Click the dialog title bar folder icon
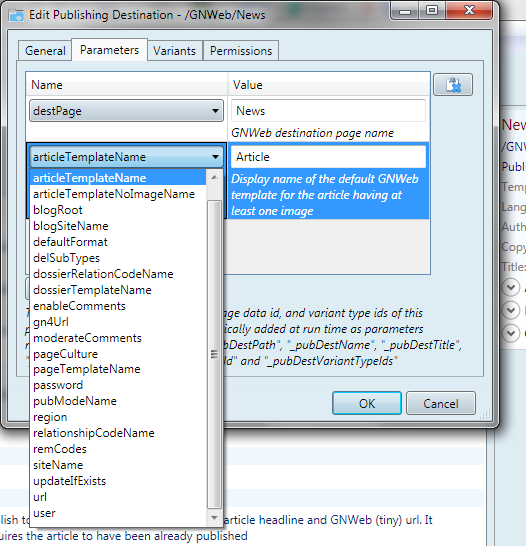The image size is (526, 546). click(16, 16)
